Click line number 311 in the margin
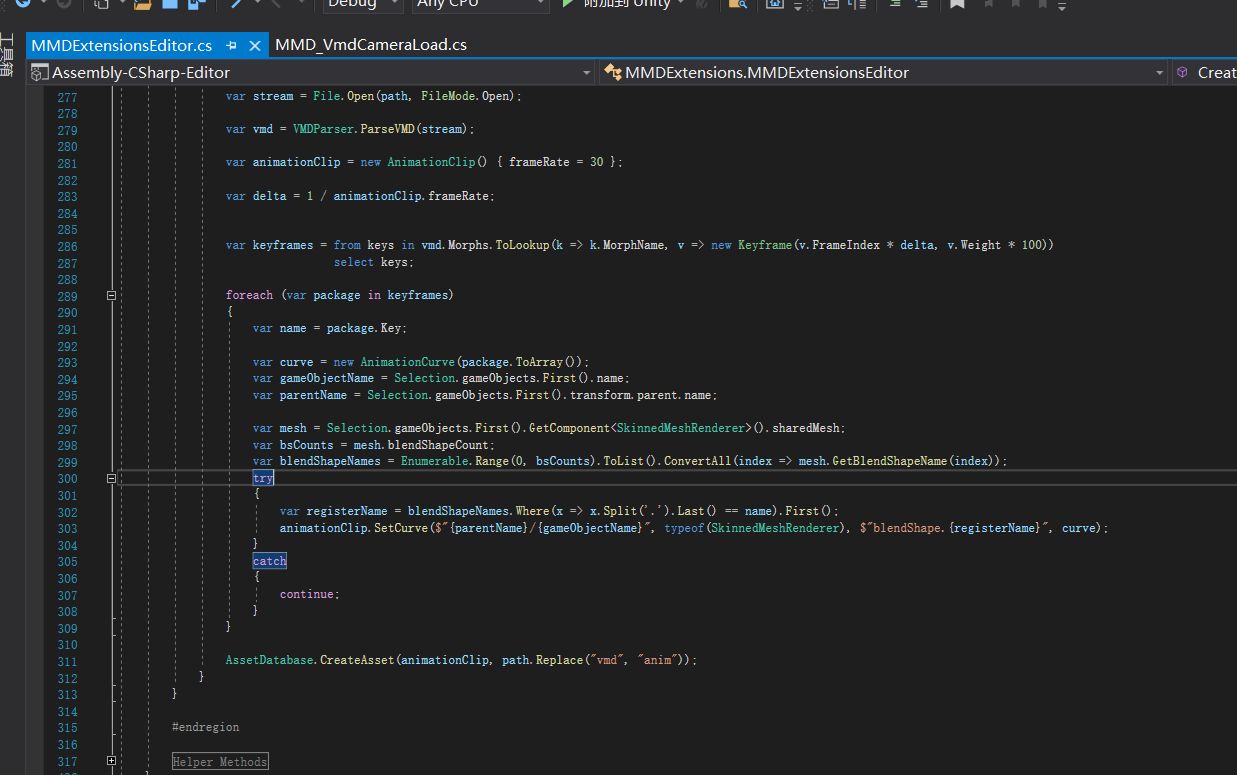This screenshot has height=775, width=1237. [x=67, y=661]
